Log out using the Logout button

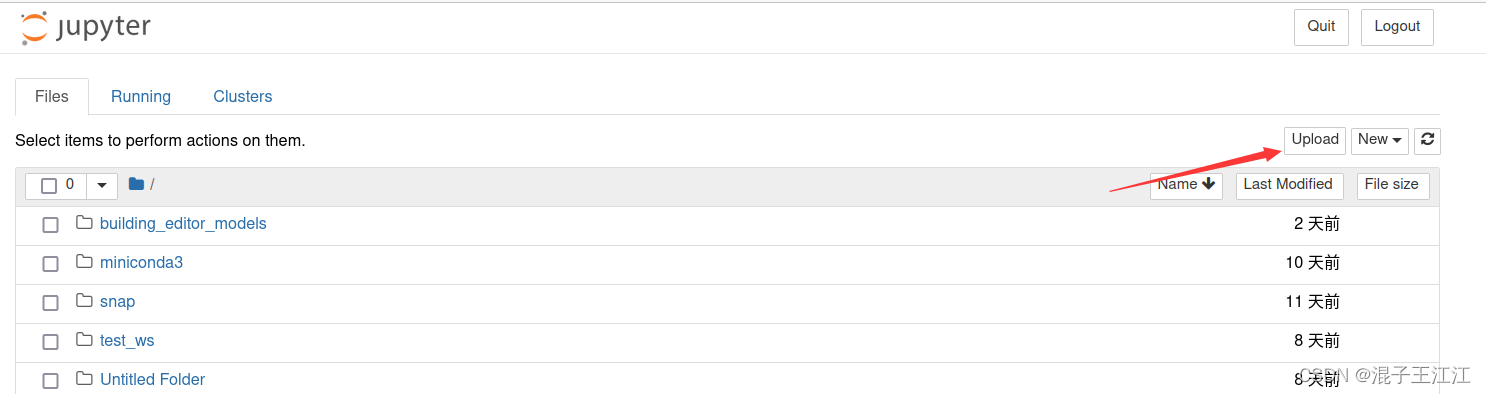(1397, 27)
